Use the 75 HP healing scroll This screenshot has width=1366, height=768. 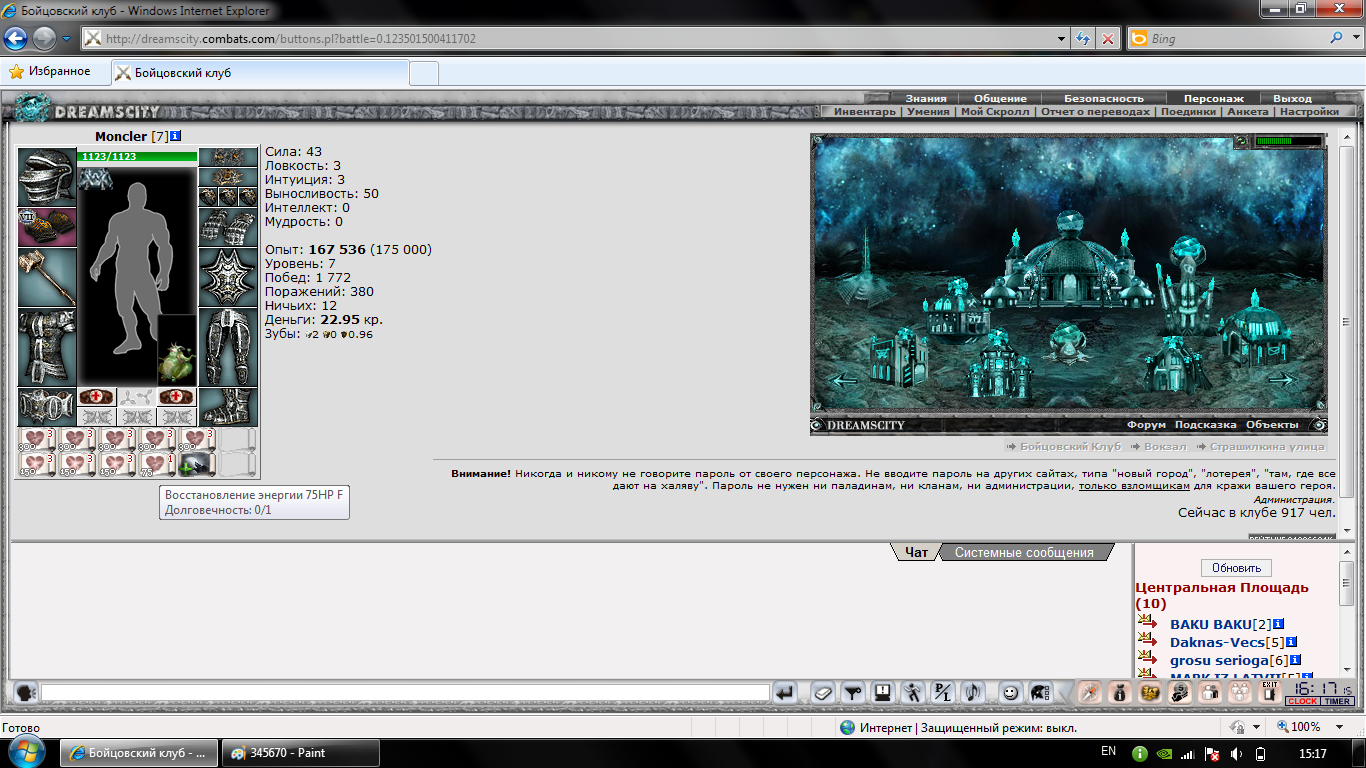[x=157, y=464]
